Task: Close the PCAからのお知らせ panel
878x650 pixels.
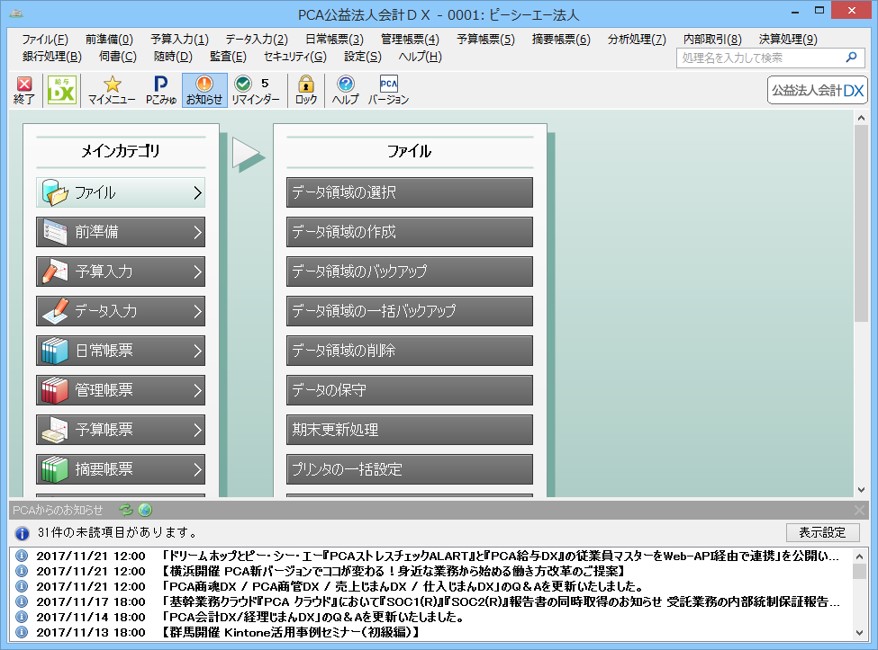Action: [x=859, y=510]
